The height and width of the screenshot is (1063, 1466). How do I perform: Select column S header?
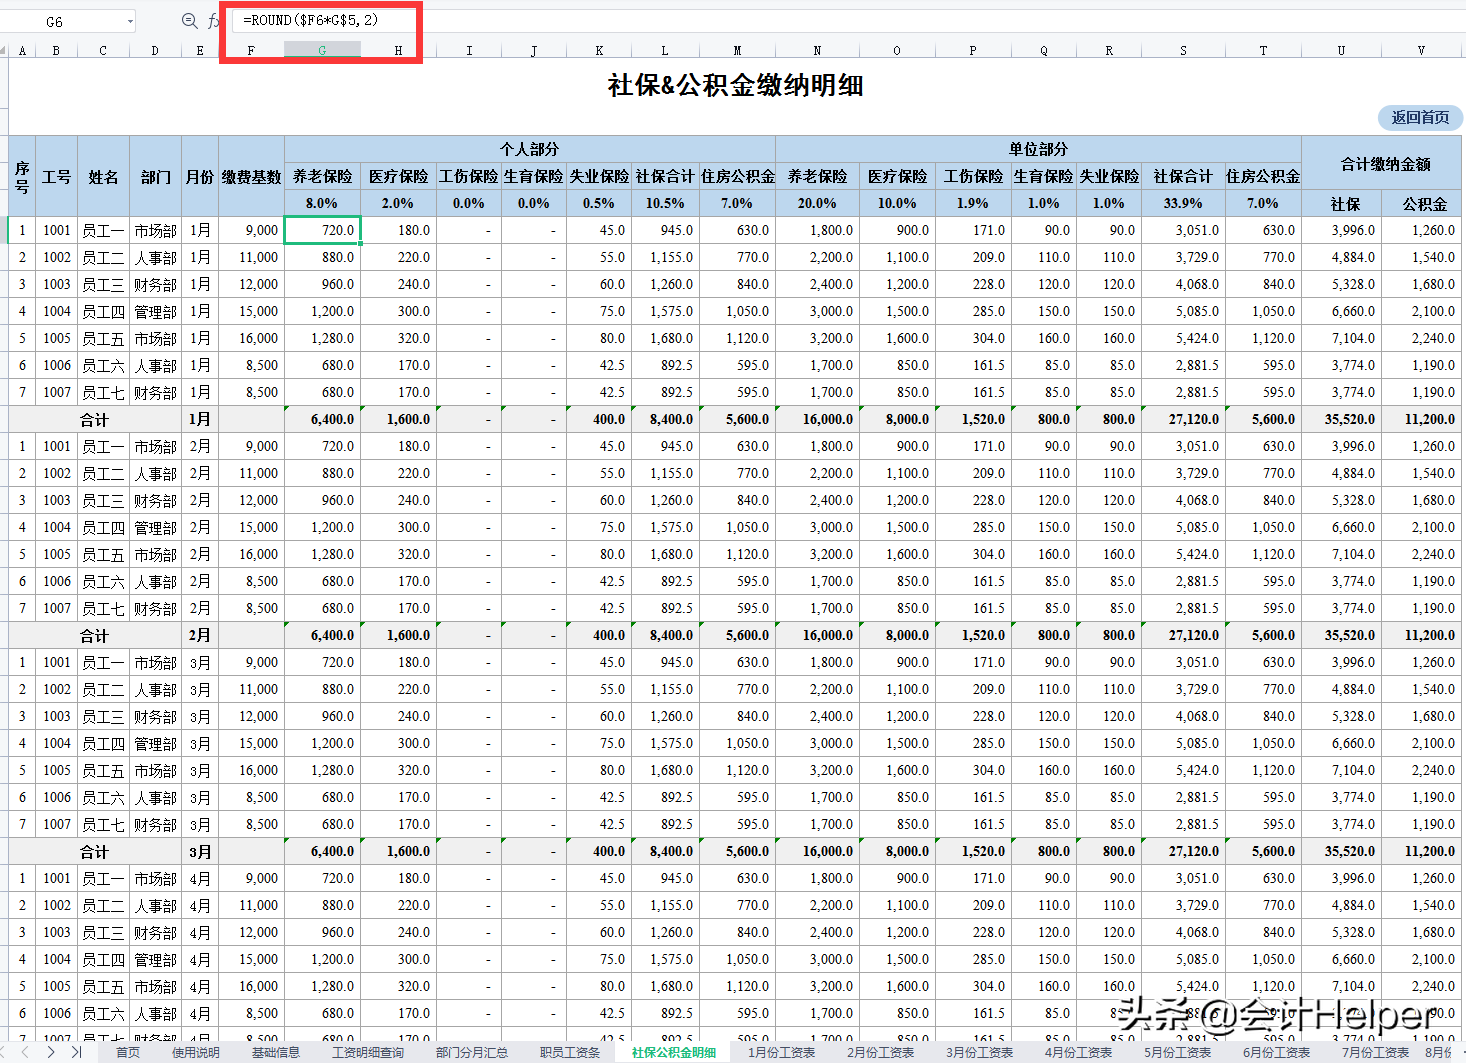[x=1184, y=50]
